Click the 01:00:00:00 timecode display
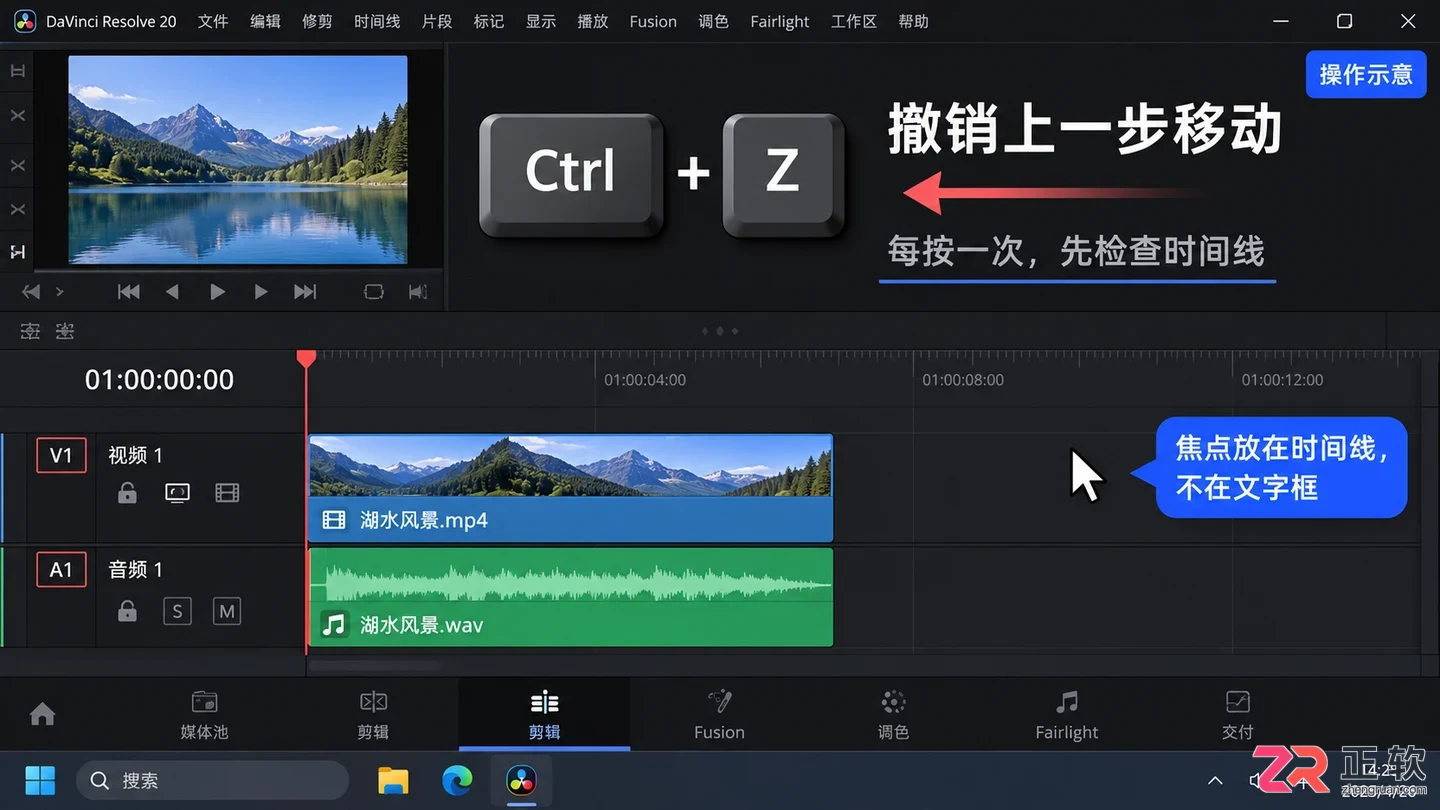Viewport: 1440px width, 810px height. pos(159,379)
